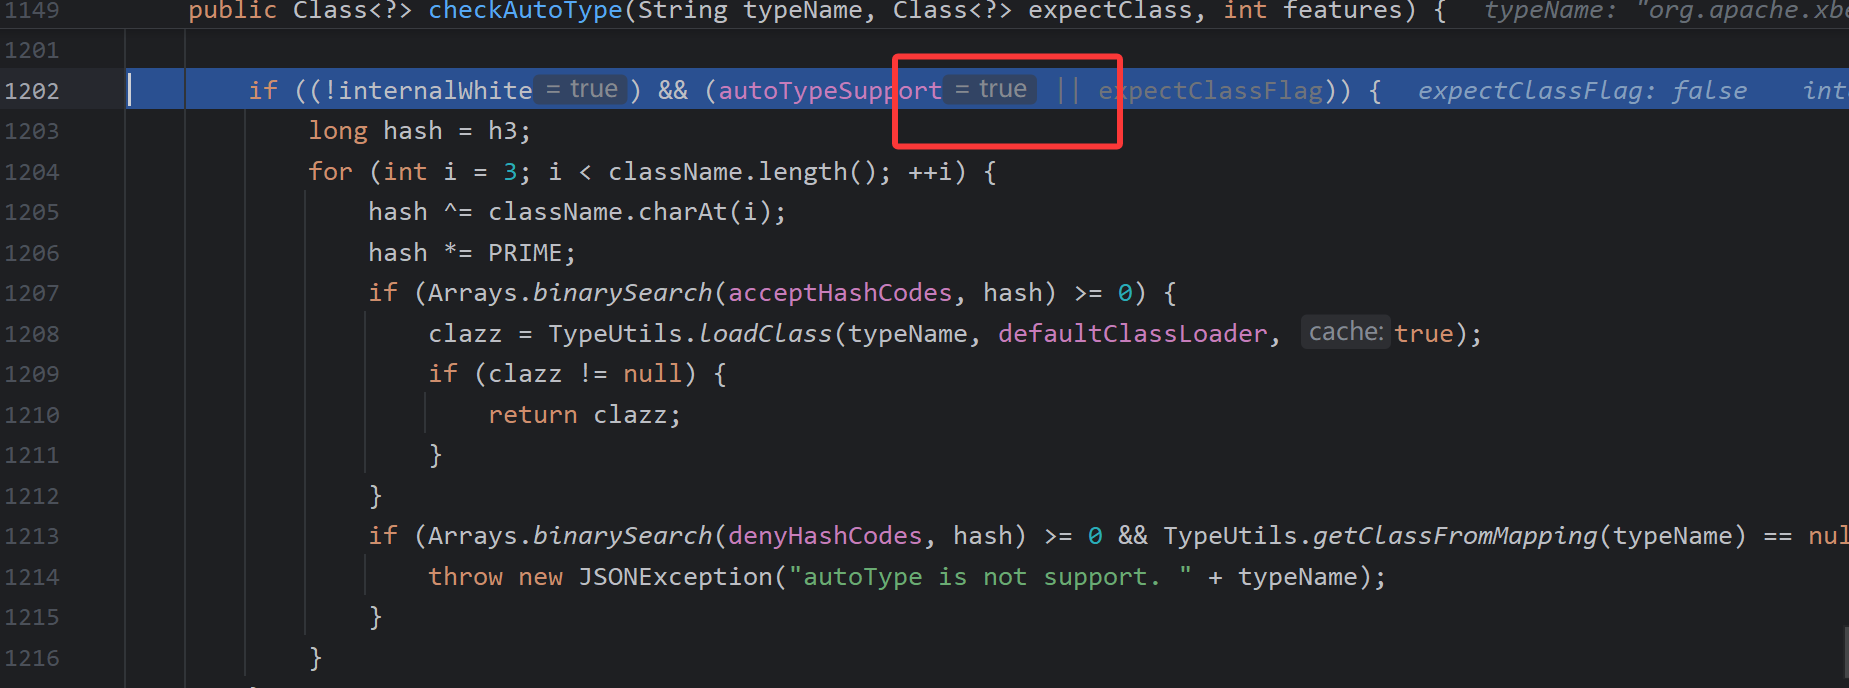The image size is (1849, 688).
Task: Click the JSONException class name
Action: pyautogui.click(x=675, y=577)
